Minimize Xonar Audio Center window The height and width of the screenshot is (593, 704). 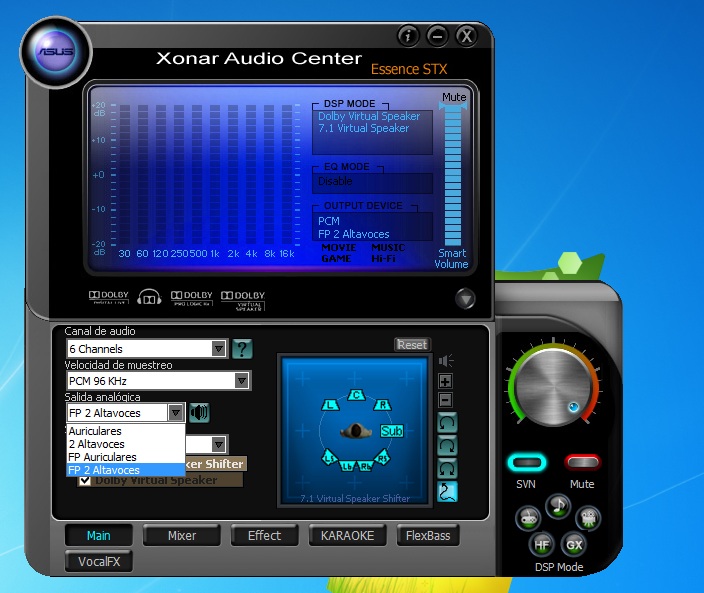pyautogui.click(x=437, y=35)
